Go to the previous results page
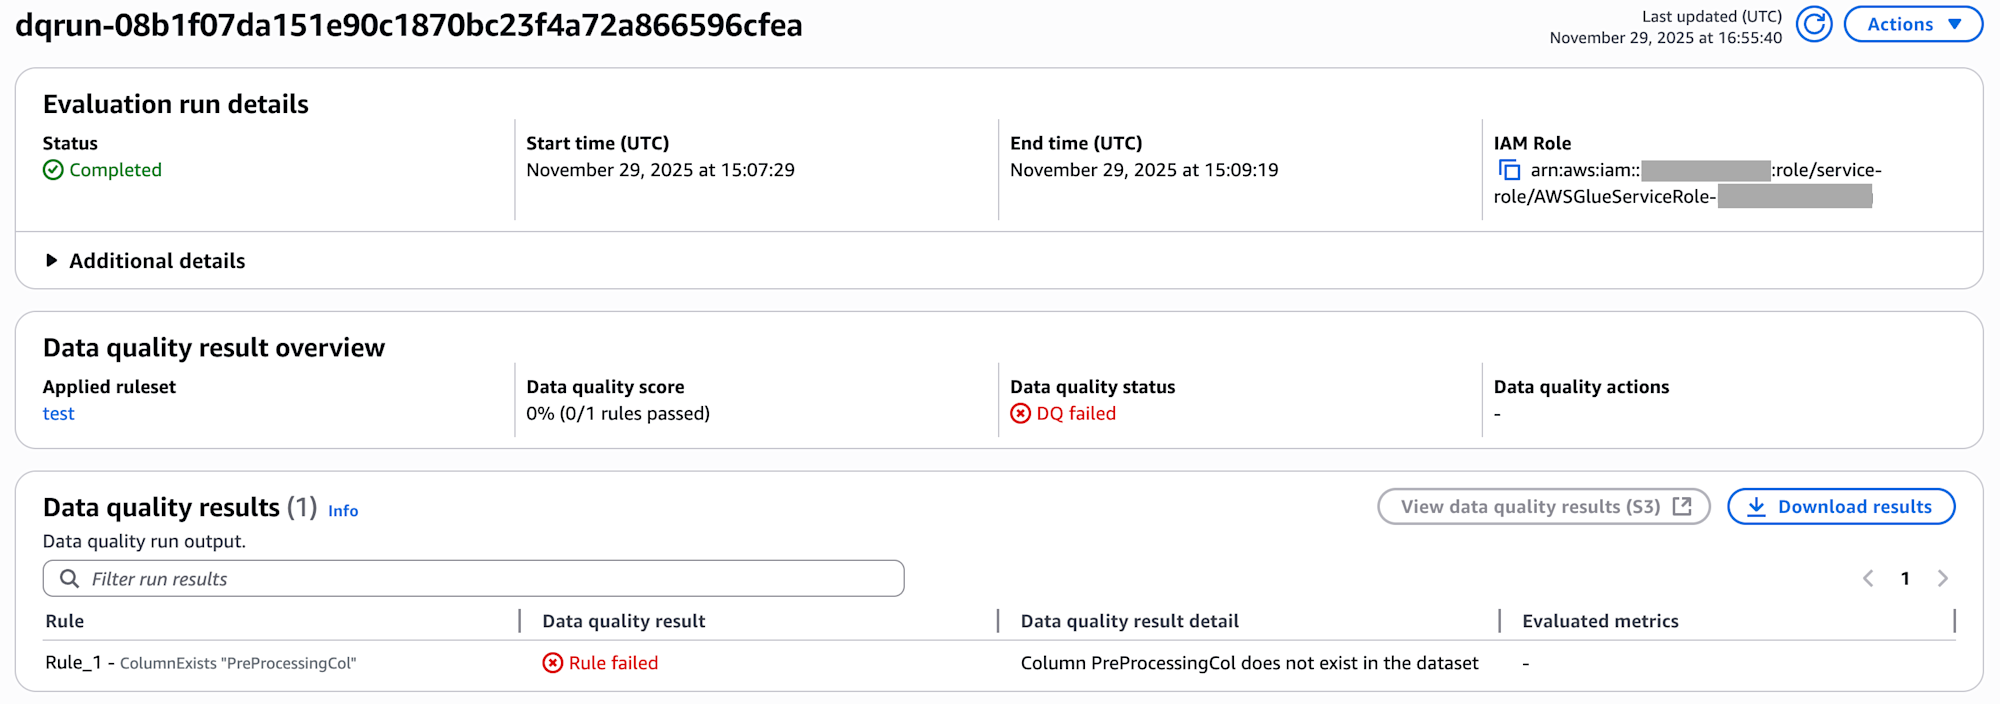The width and height of the screenshot is (2000, 704). coord(1868,579)
